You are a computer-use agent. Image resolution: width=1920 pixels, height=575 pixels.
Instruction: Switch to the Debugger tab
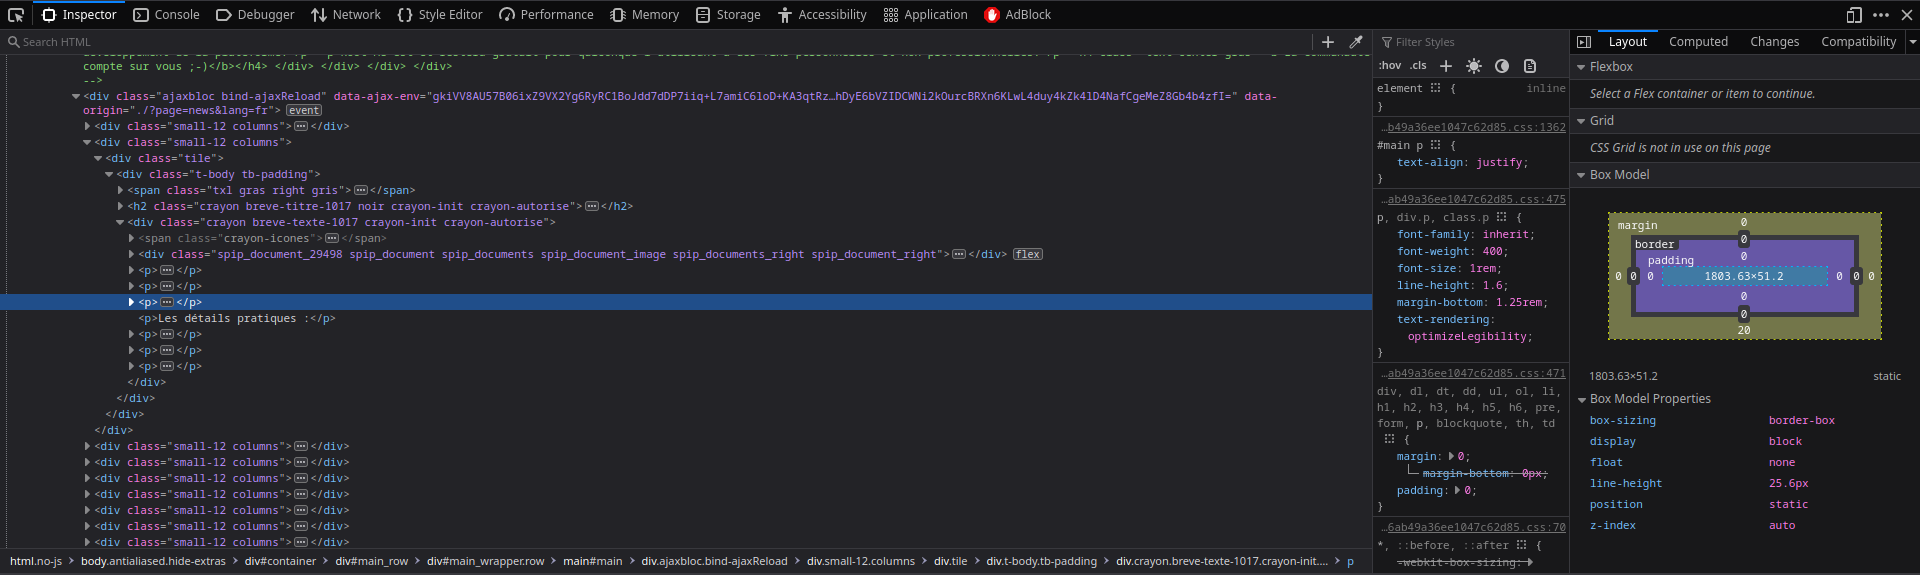pyautogui.click(x=255, y=15)
